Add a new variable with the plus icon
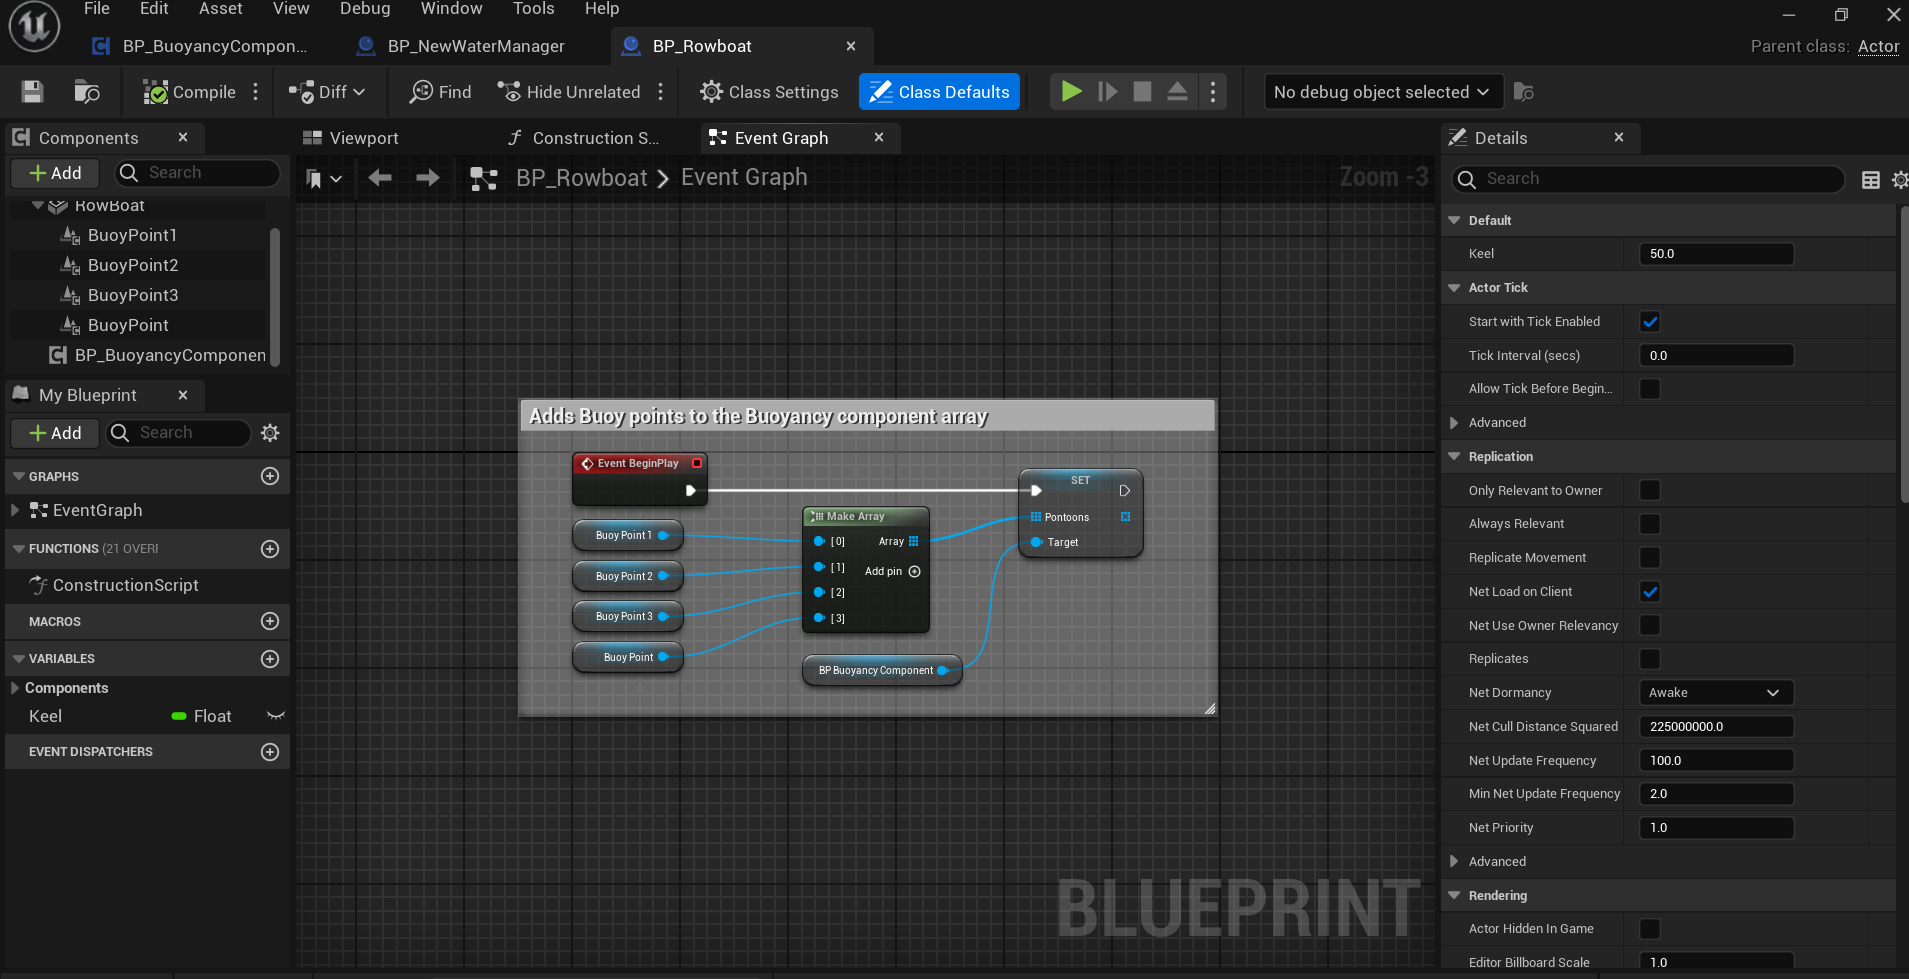This screenshot has height=979, width=1909. (x=270, y=659)
